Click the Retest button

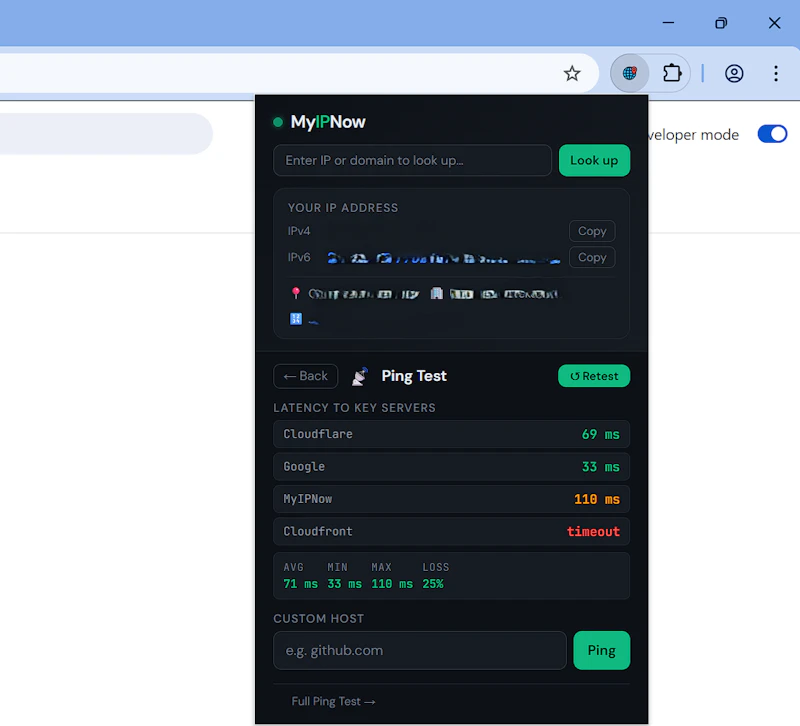tap(594, 376)
